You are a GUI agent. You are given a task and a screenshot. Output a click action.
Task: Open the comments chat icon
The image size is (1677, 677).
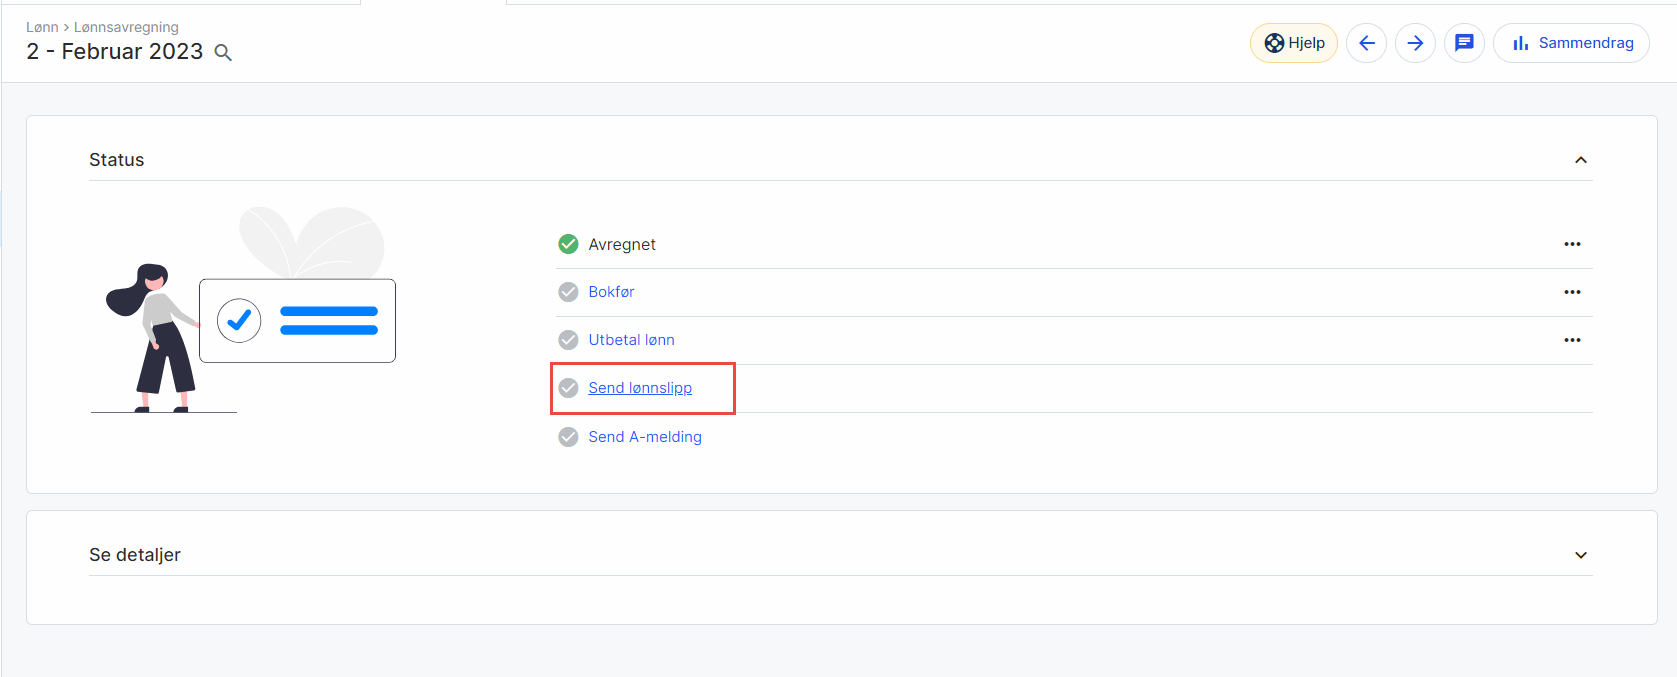click(x=1464, y=43)
